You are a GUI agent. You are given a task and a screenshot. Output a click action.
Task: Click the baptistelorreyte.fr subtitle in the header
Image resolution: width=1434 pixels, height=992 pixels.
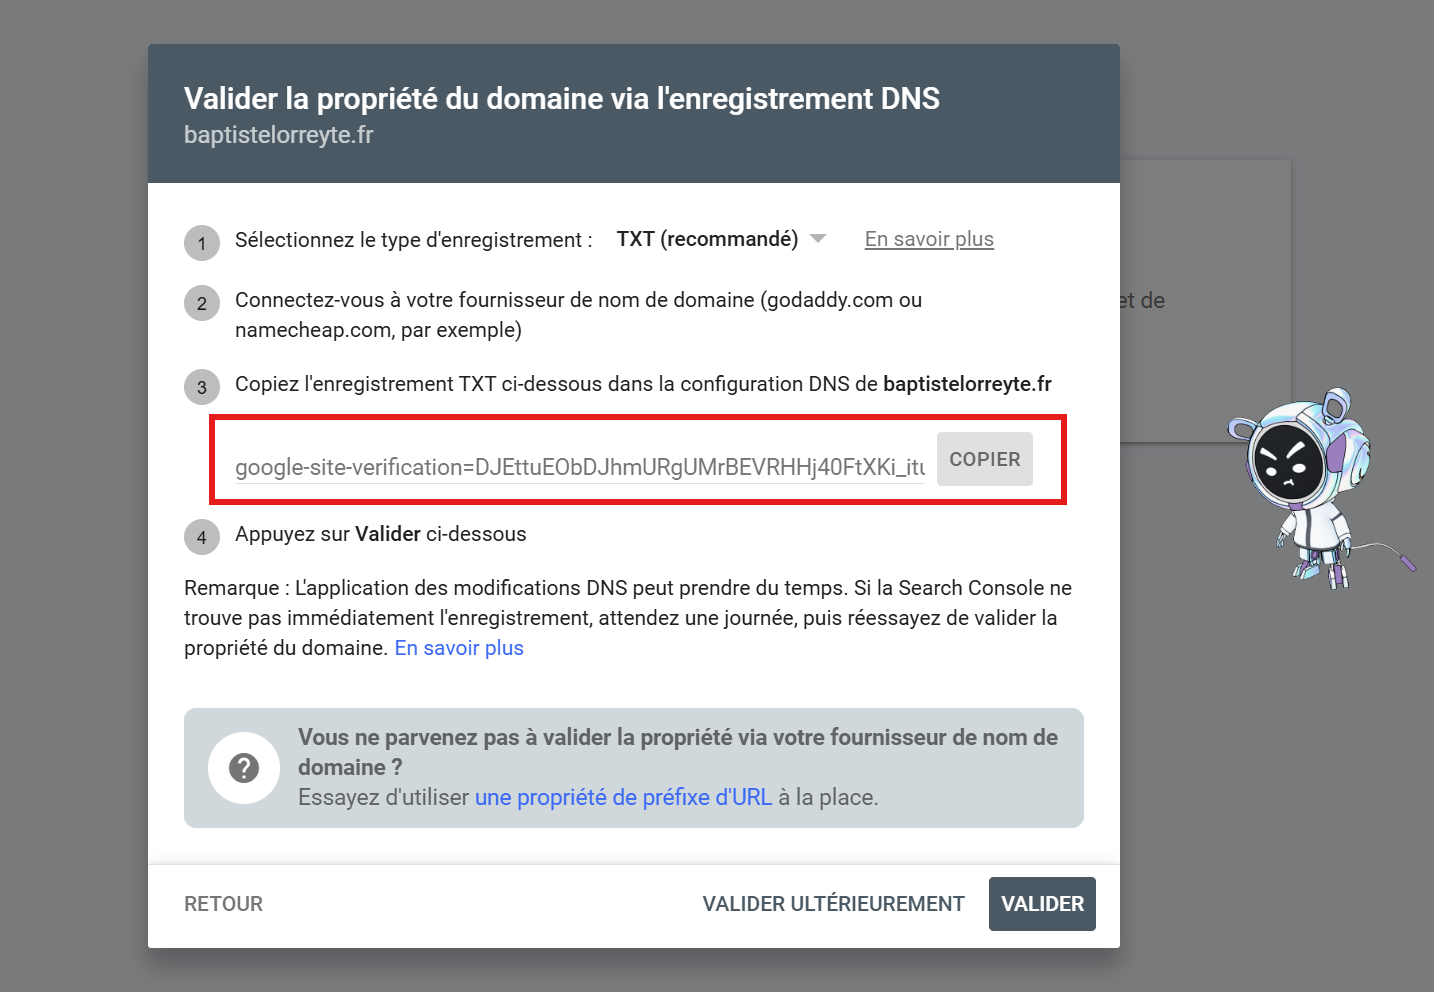[x=279, y=135]
